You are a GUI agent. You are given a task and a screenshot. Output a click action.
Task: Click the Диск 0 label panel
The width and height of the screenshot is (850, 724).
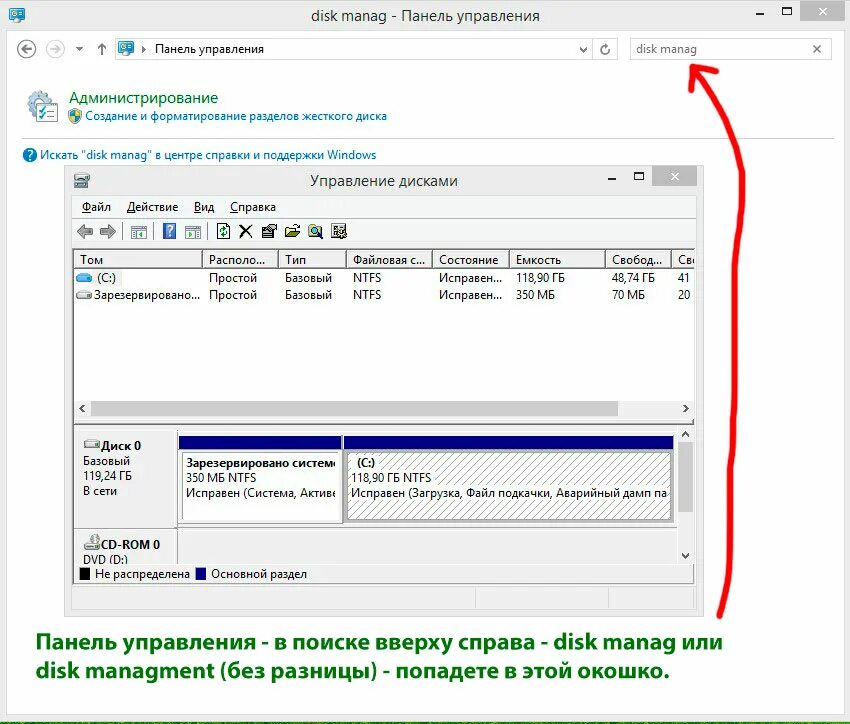(125, 479)
